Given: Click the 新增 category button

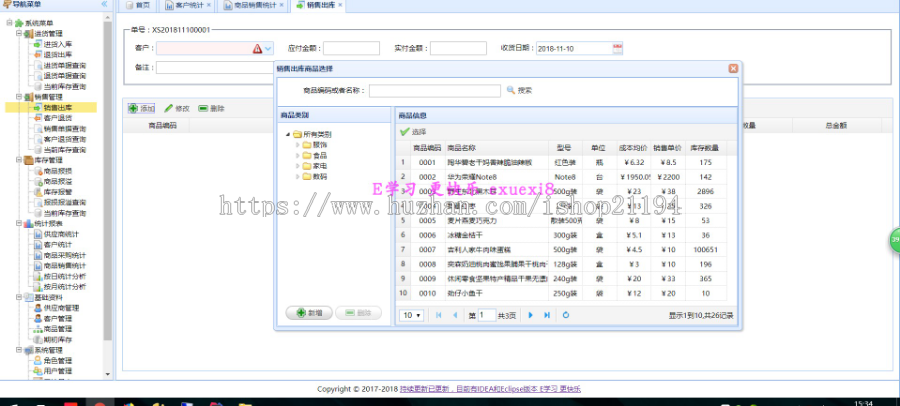Looking at the screenshot, I should [309, 313].
